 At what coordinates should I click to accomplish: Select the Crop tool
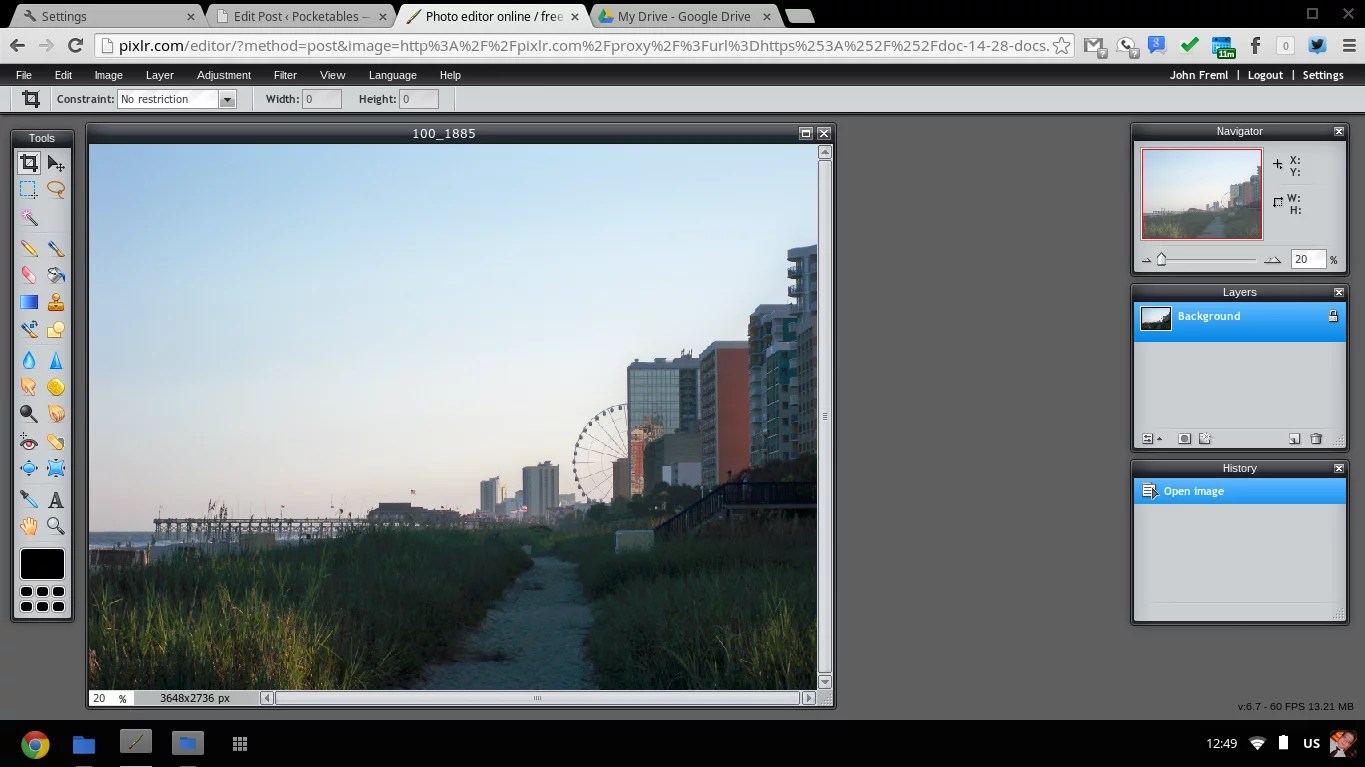coord(29,162)
